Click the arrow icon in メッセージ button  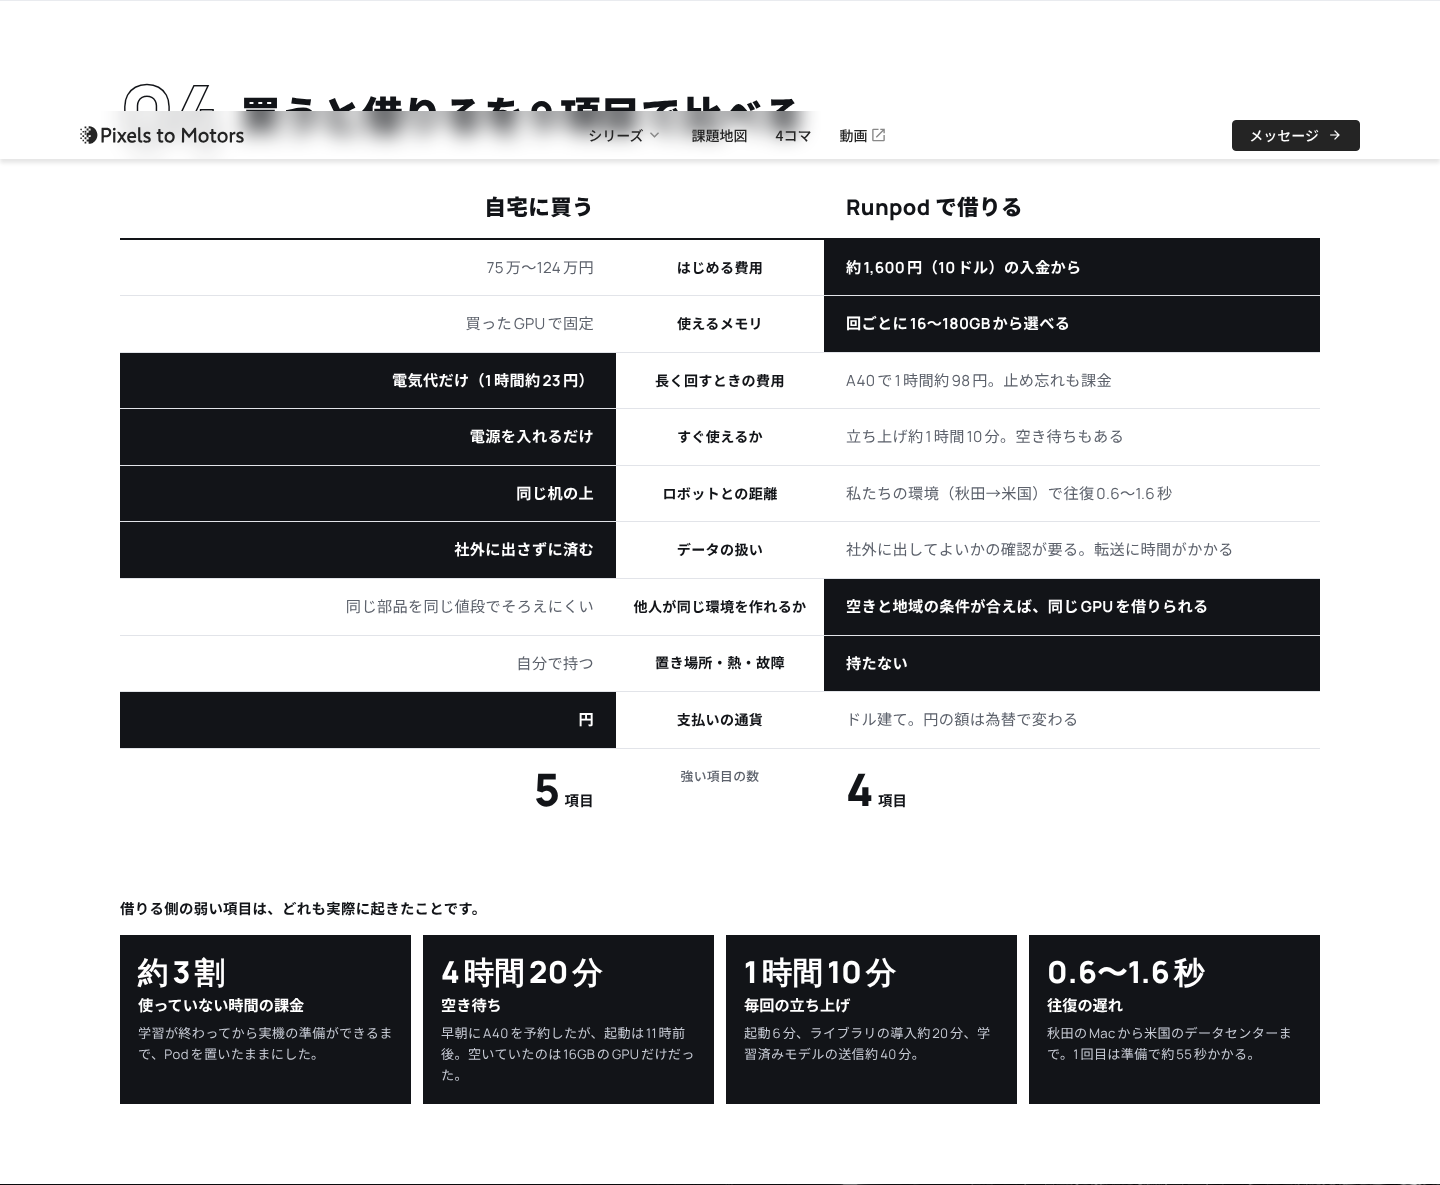tap(1335, 135)
